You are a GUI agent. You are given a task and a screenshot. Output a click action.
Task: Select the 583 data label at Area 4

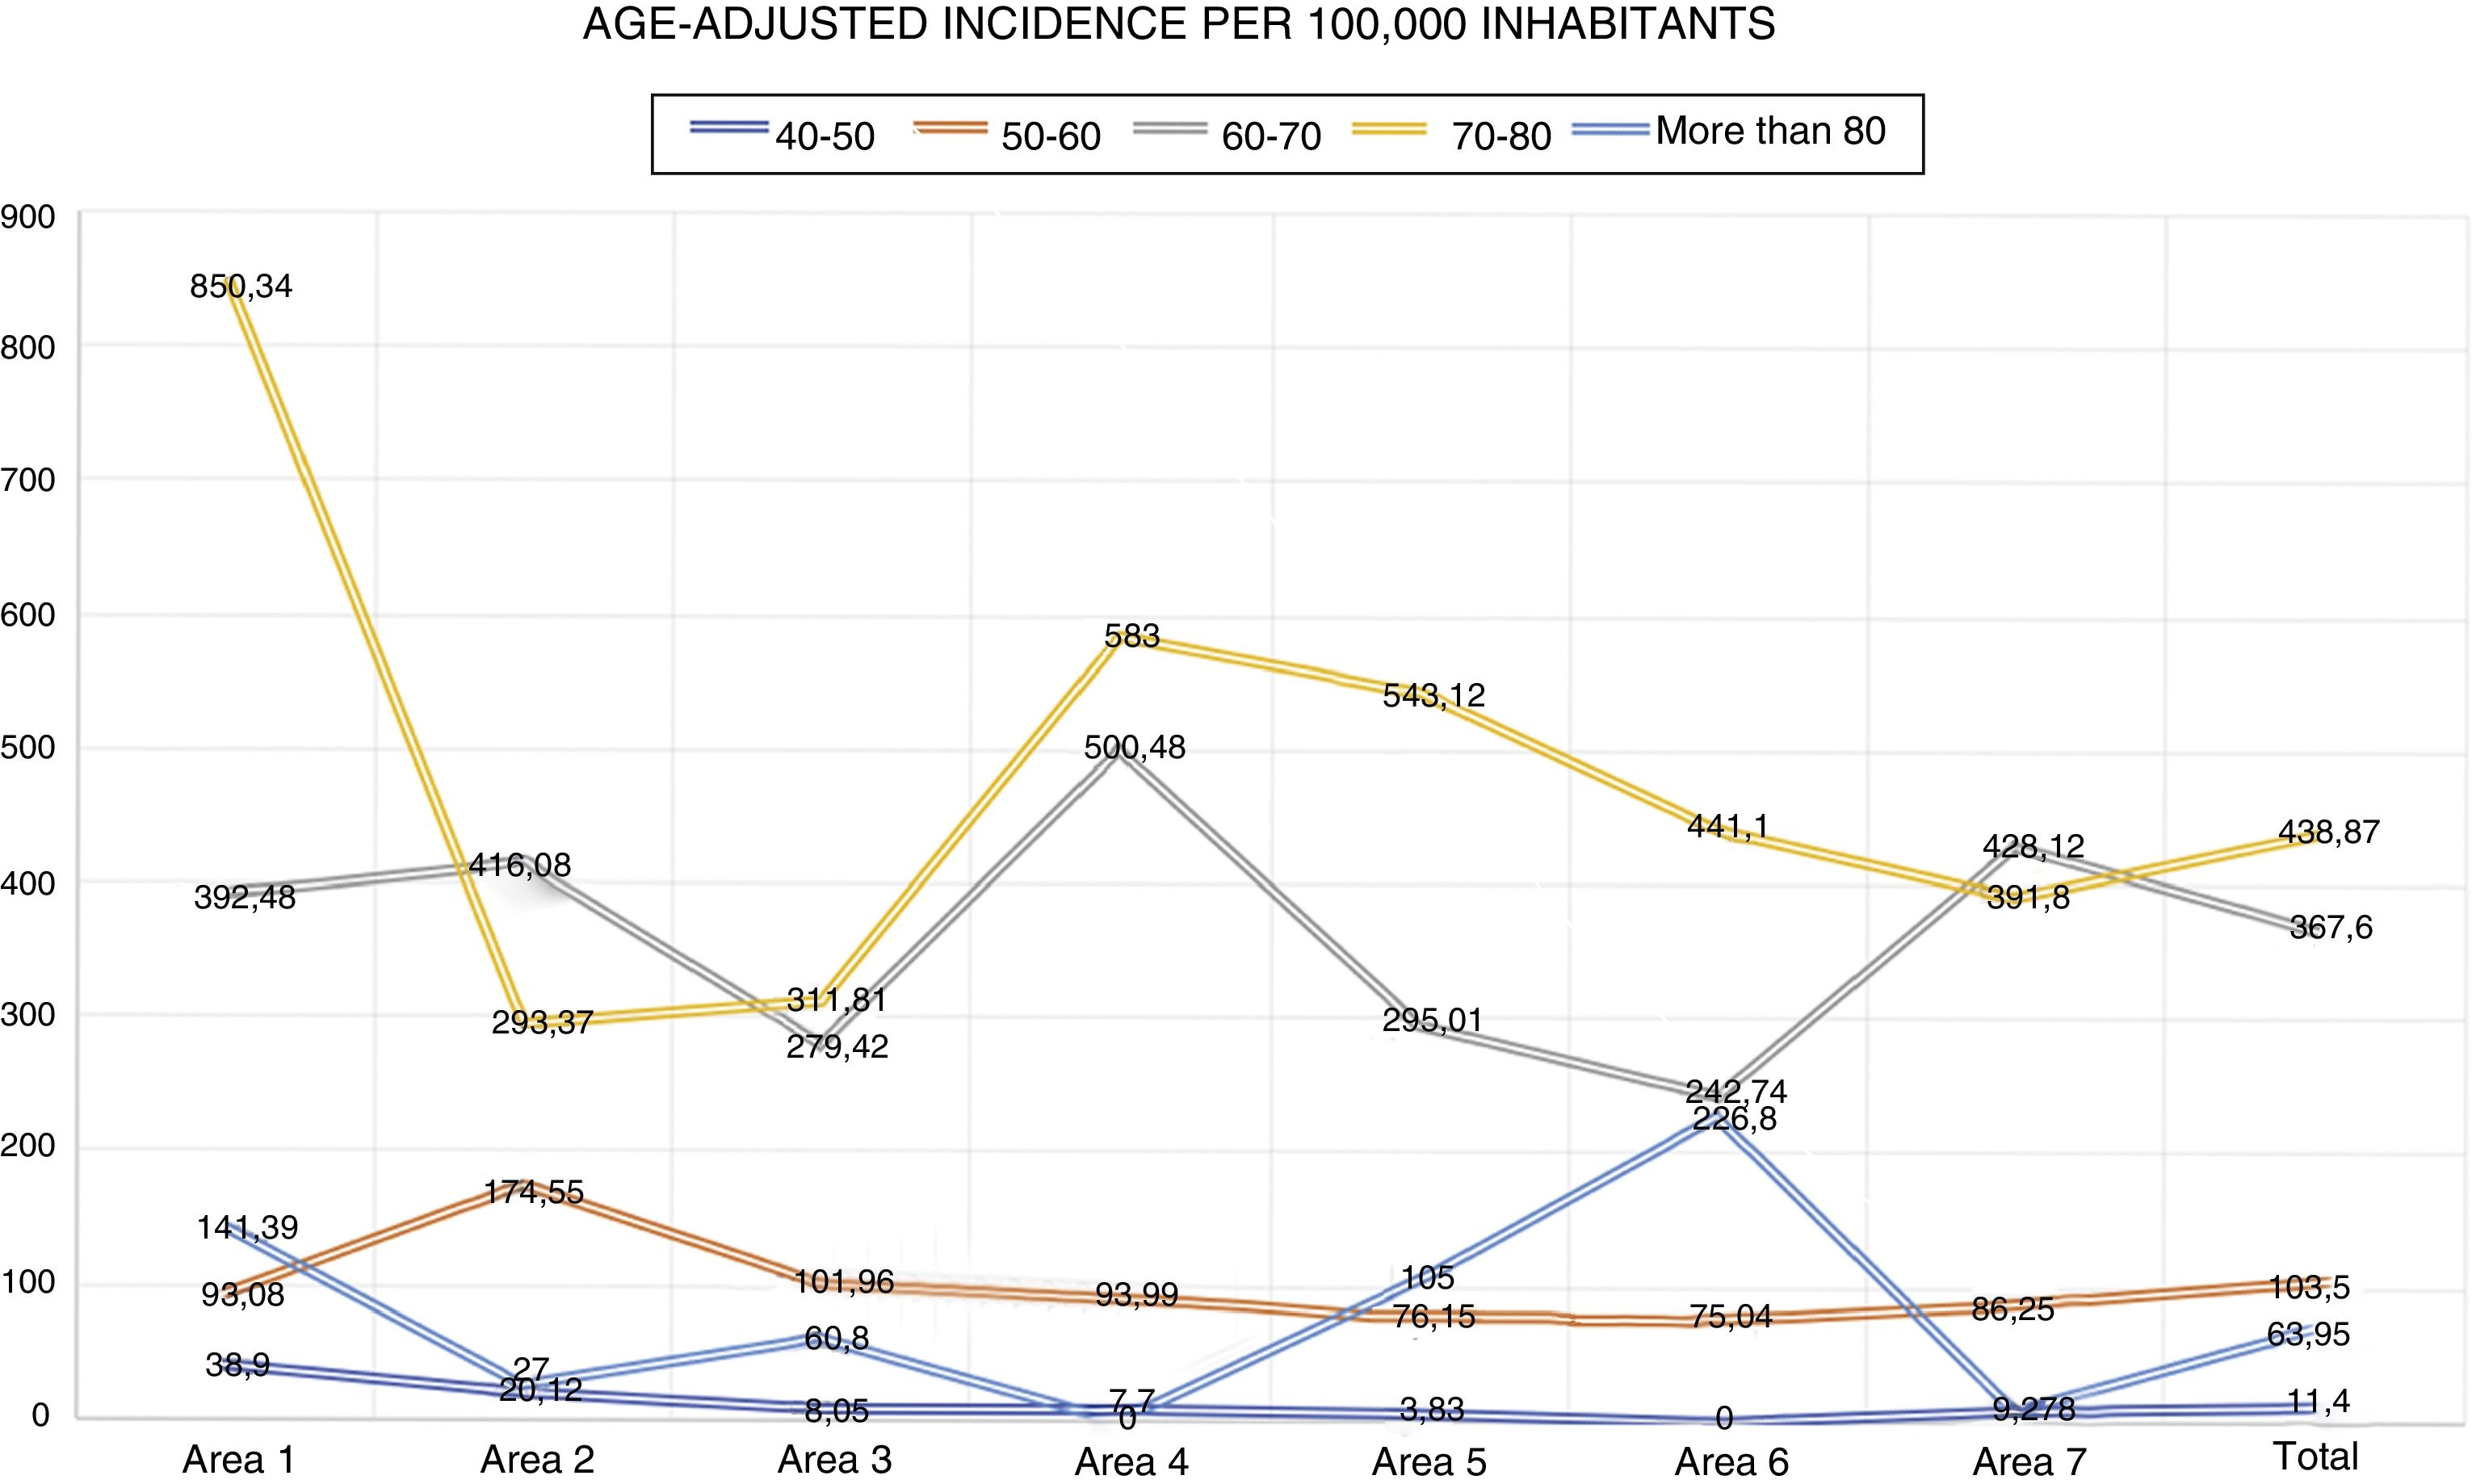tap(1131, 636)
